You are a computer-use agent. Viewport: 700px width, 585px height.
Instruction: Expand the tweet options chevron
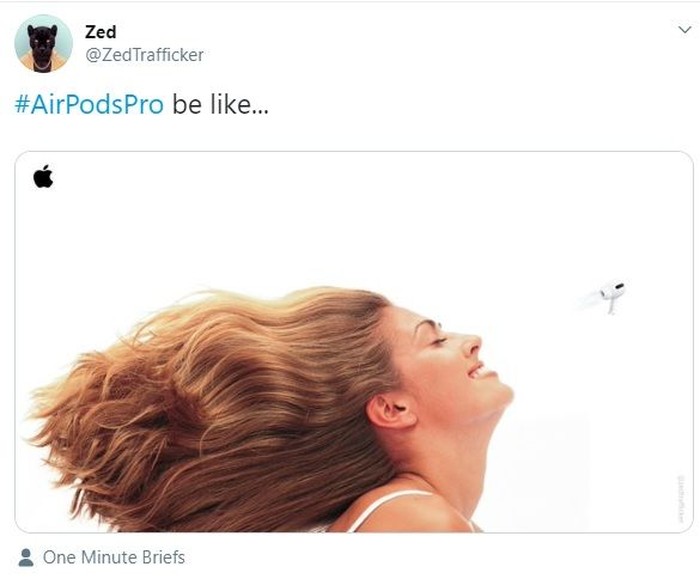684,30
